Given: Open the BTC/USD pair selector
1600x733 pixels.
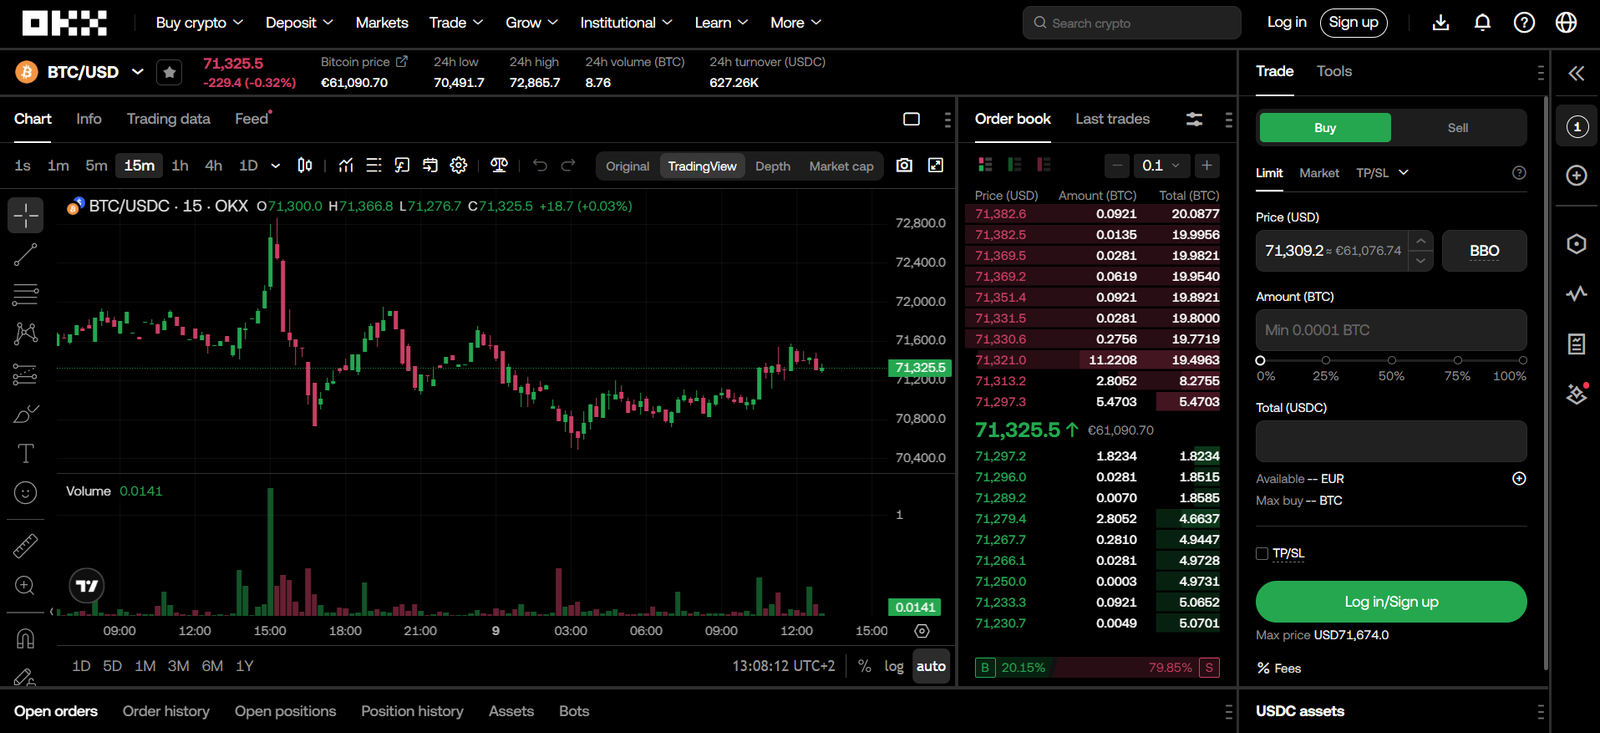Looking at the screenshot, I should [80, 72].
